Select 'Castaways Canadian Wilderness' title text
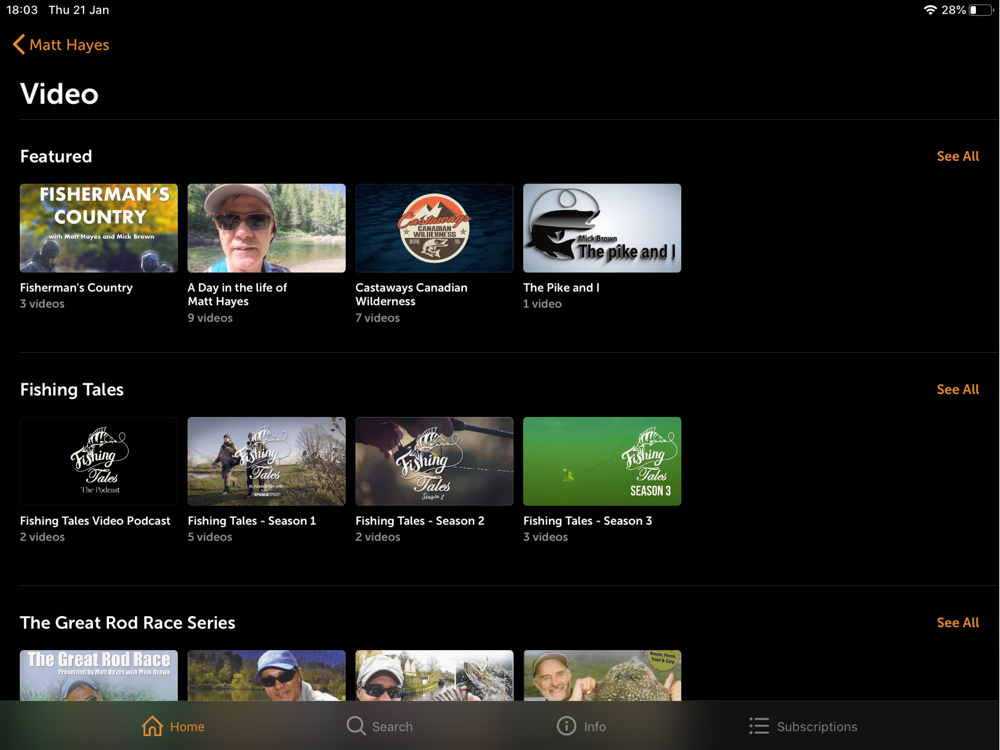 point(411,295)
